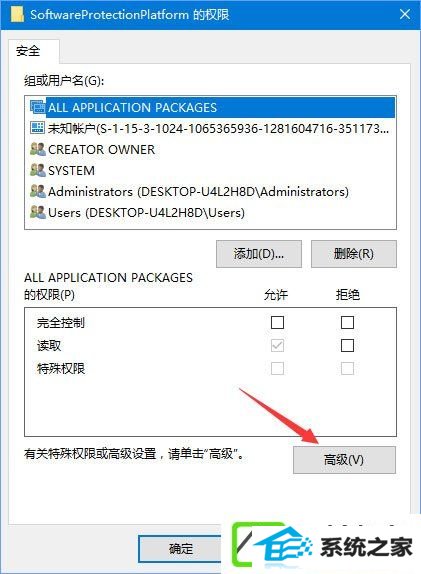Tick the deny checkbox for 读取
This screenshot has height=574, width=421.
tap(347, 345)
